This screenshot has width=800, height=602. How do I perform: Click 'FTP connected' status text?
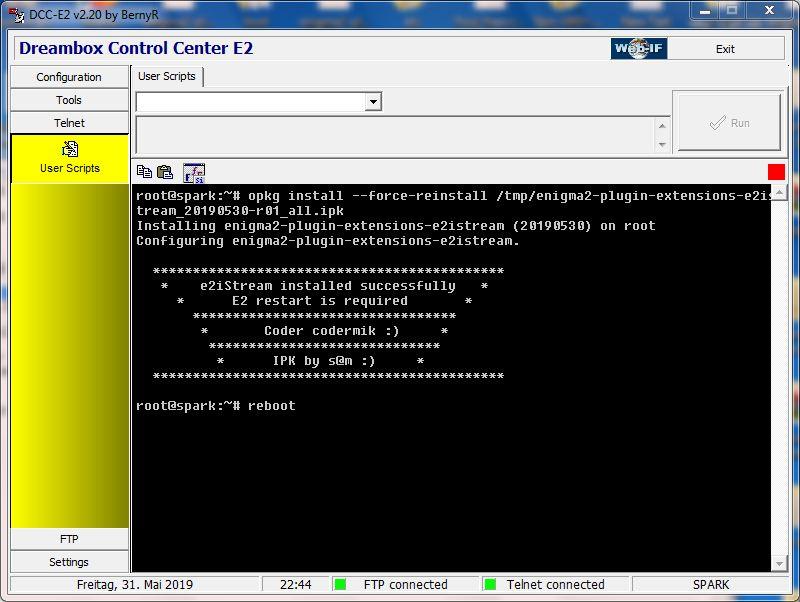coord(406,585)
